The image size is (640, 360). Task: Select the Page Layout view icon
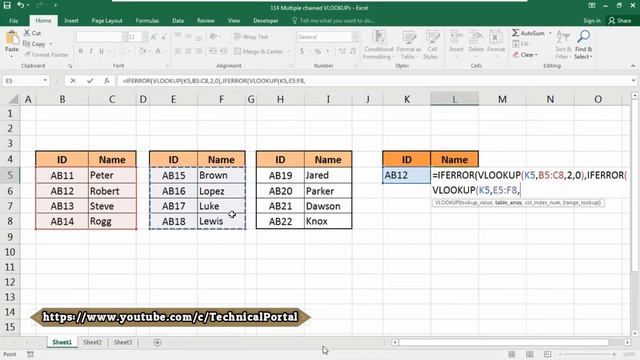coord(530,354)
